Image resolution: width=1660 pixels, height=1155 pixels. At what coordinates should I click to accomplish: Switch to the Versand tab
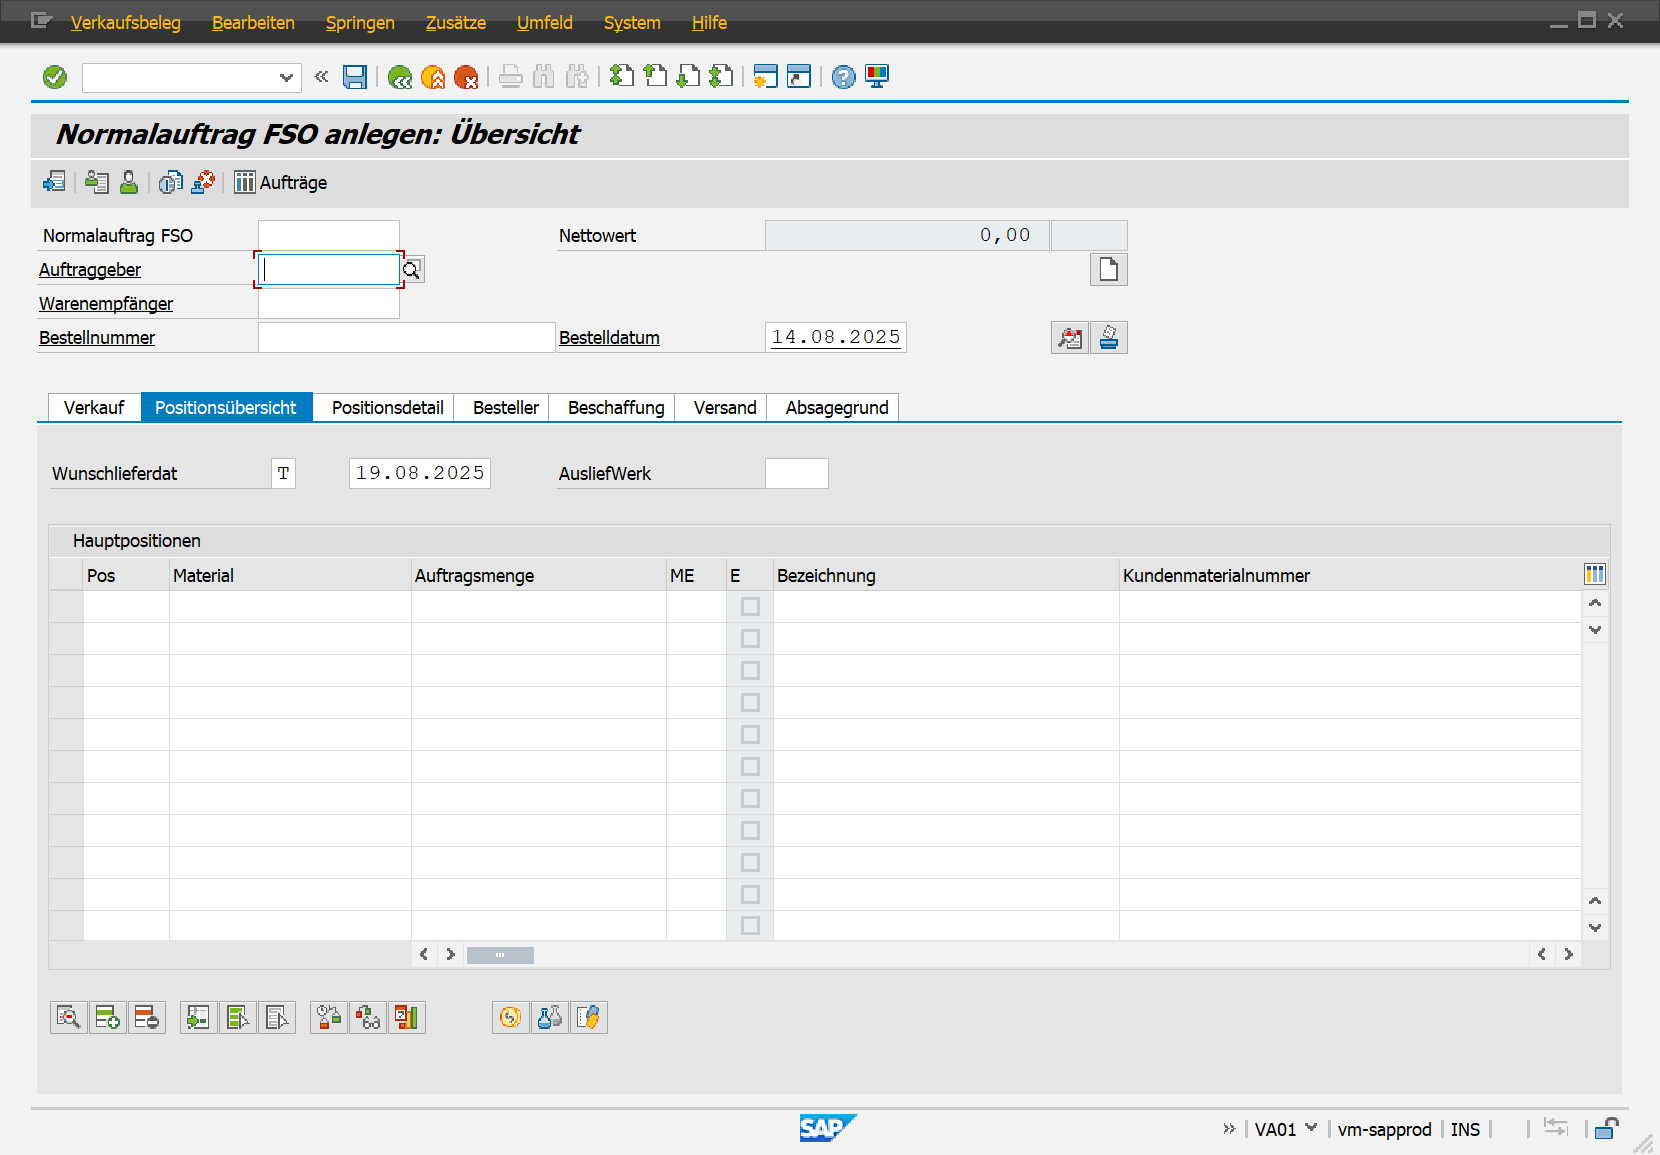click(x=724, y=408)
